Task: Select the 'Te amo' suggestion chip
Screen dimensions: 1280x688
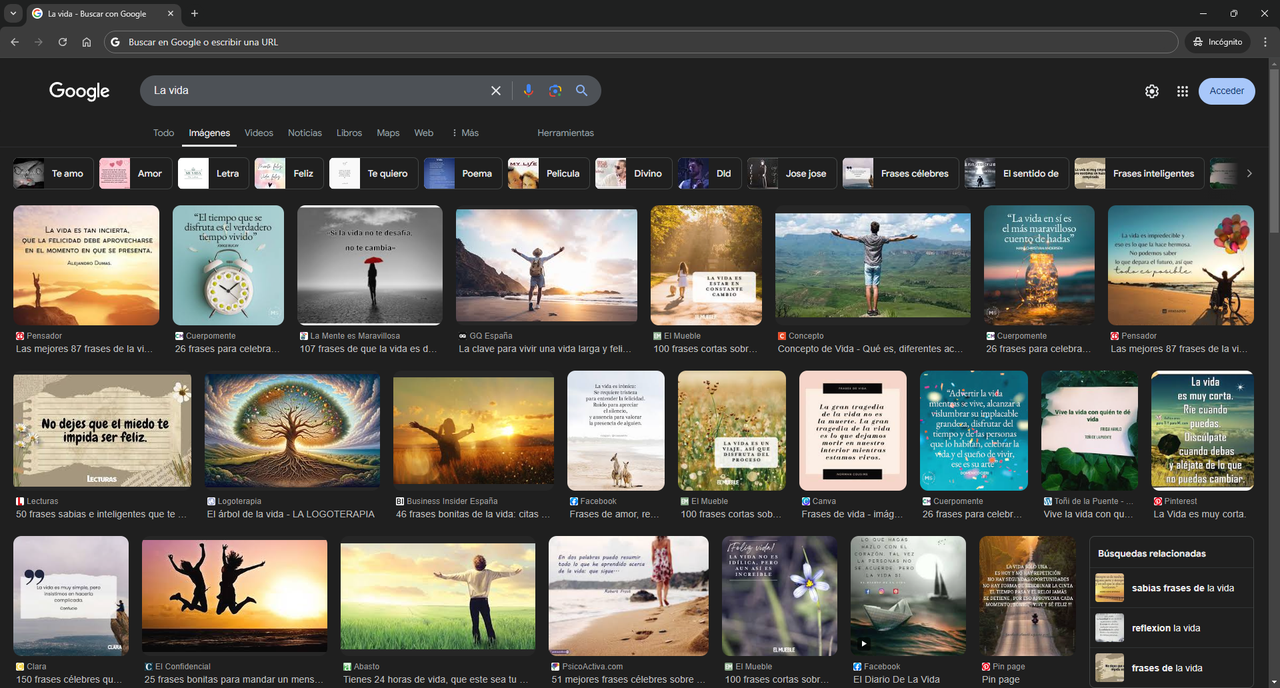Action: pos(51,173)
